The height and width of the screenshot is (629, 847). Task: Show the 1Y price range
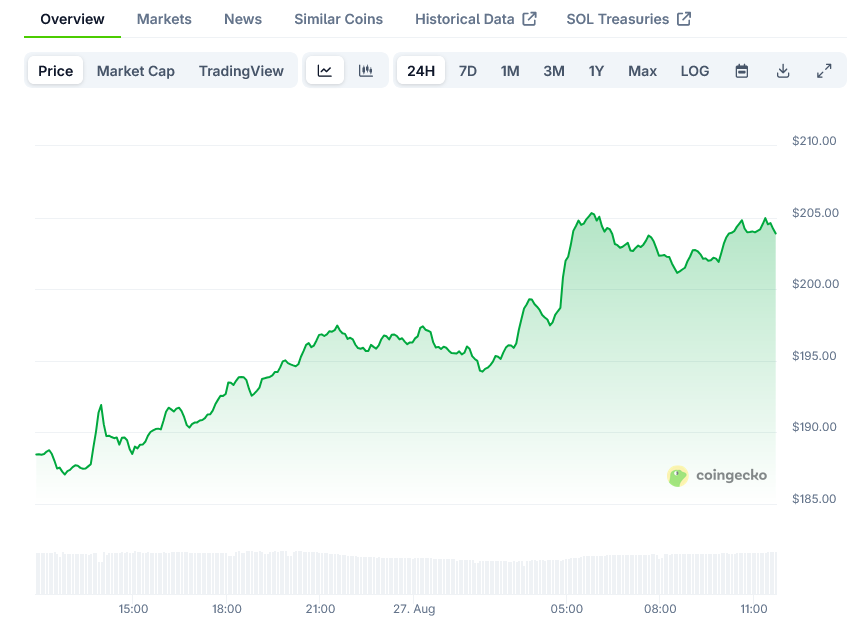coord(596,71)
